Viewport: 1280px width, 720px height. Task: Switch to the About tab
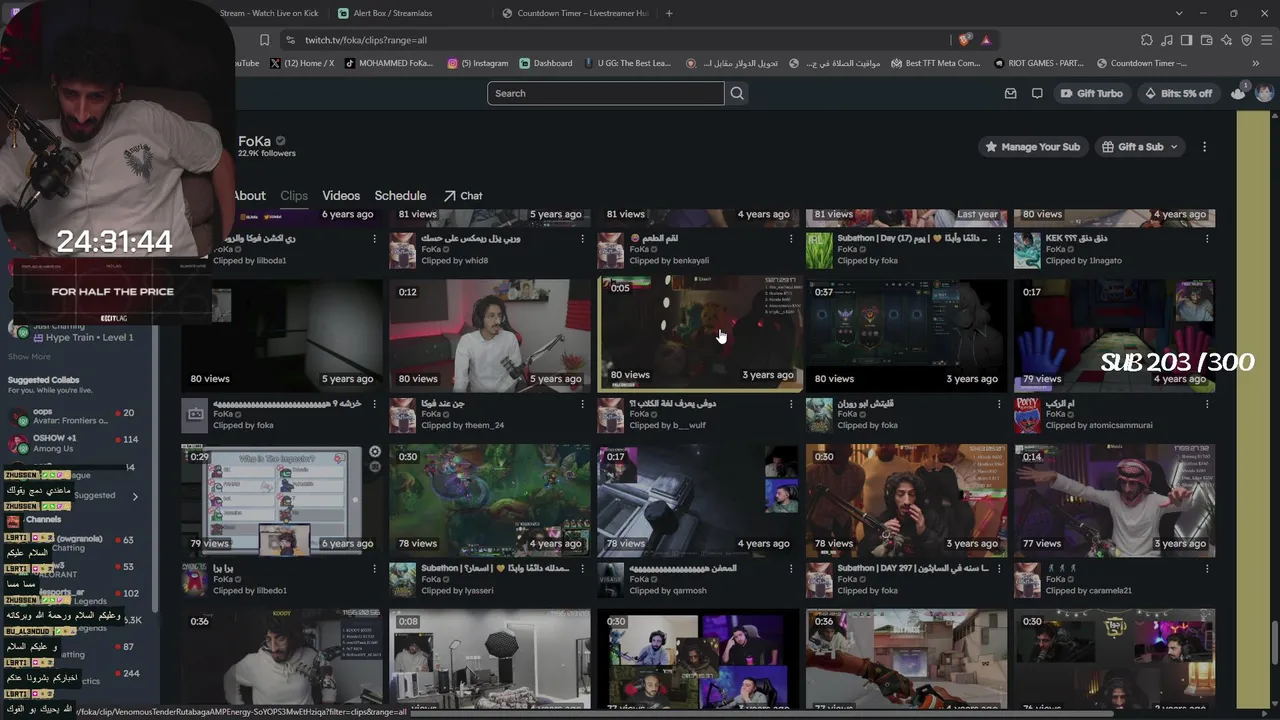tap(249, 196)
